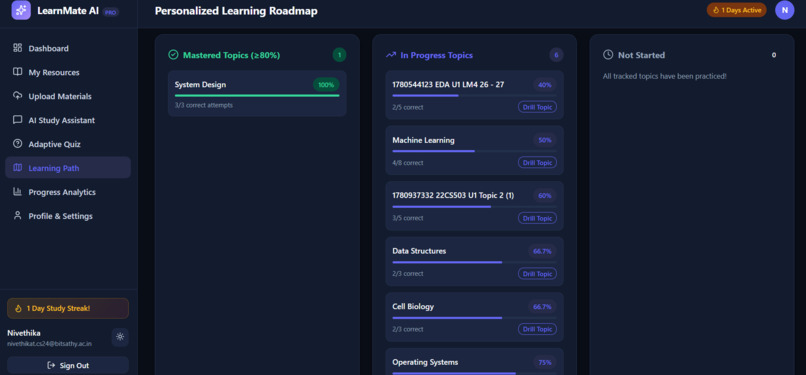Select the Learning Path sidebar item
Viewport: 806px width, 375px height.
click(x=68, y=168)
